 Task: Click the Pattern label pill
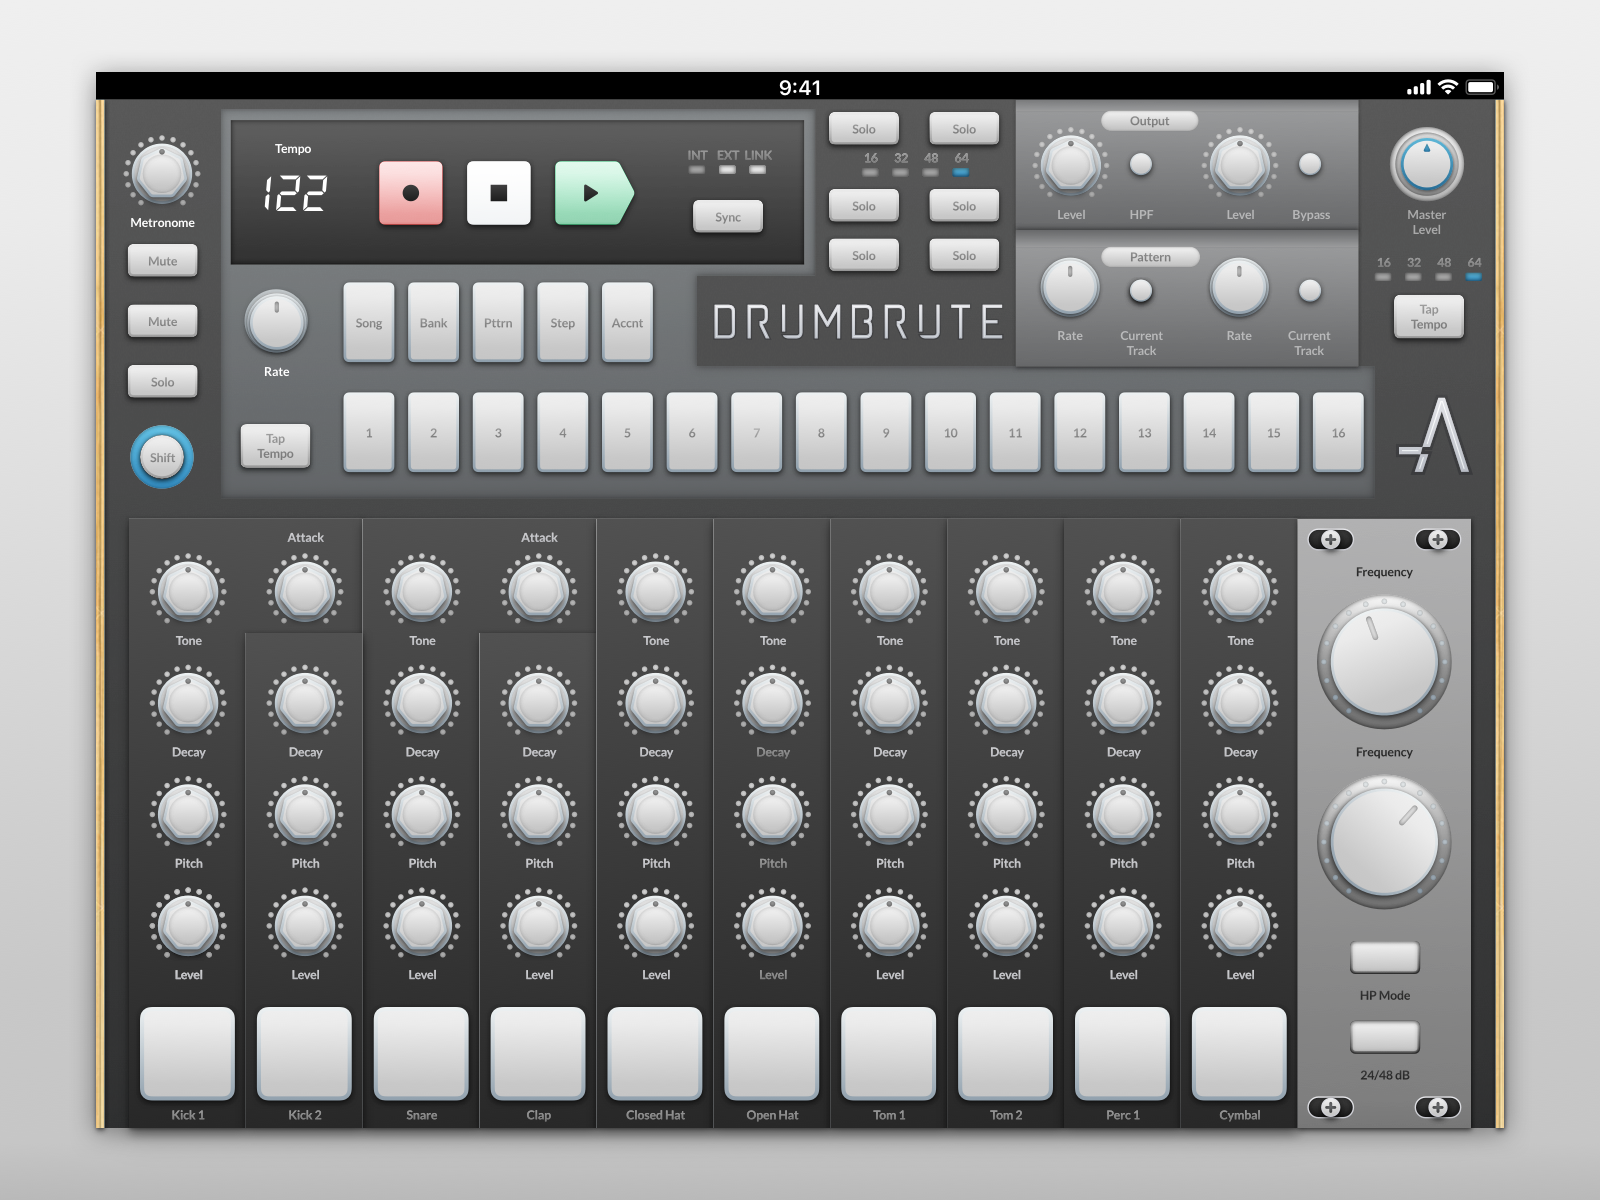pos(1150,257)
